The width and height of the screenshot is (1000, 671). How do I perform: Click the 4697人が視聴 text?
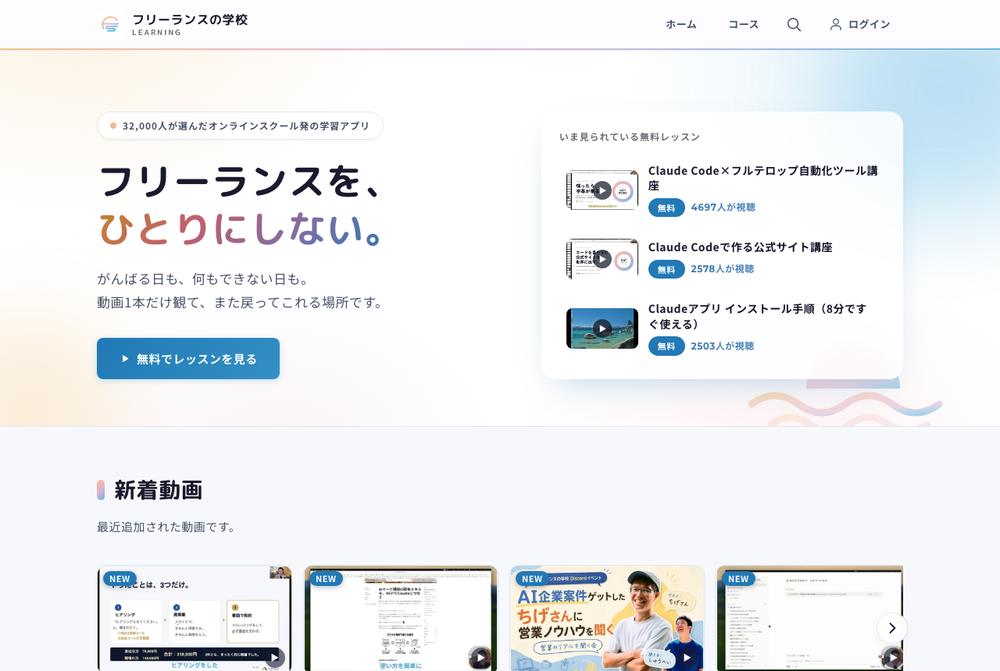723,207
